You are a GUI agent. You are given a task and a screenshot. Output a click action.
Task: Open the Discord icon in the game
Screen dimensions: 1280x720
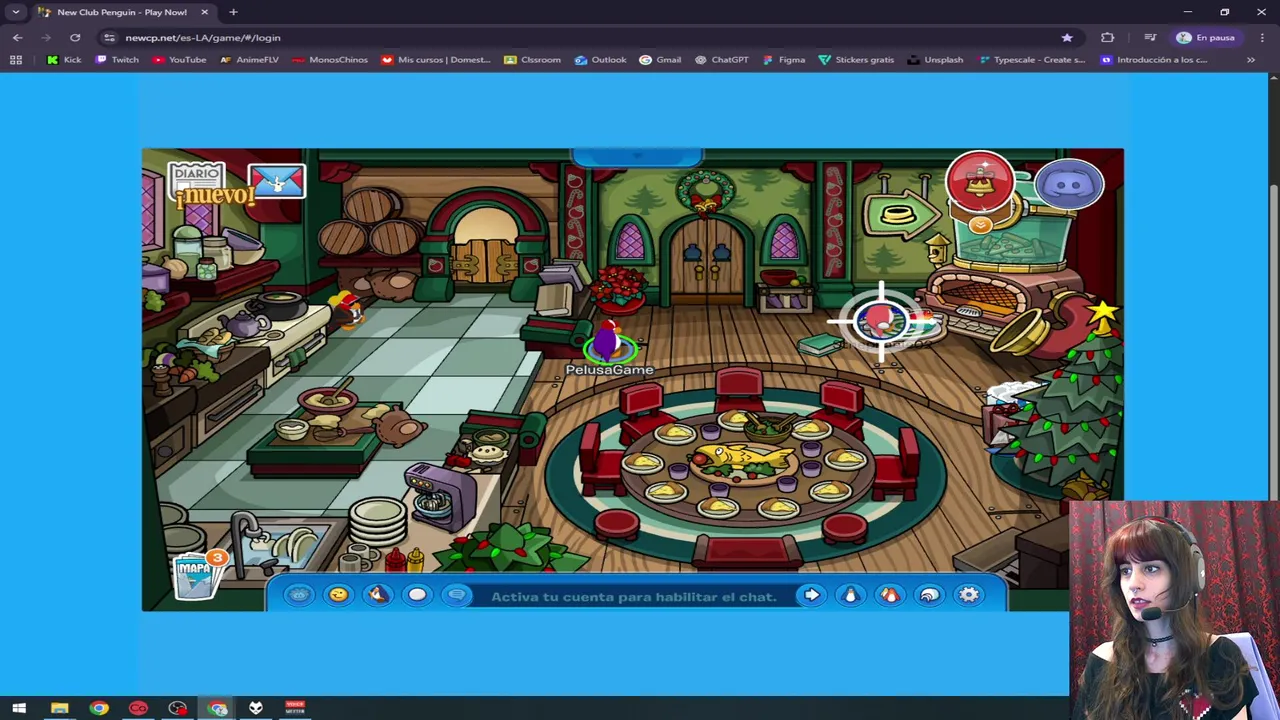(x=1069, y=185)
